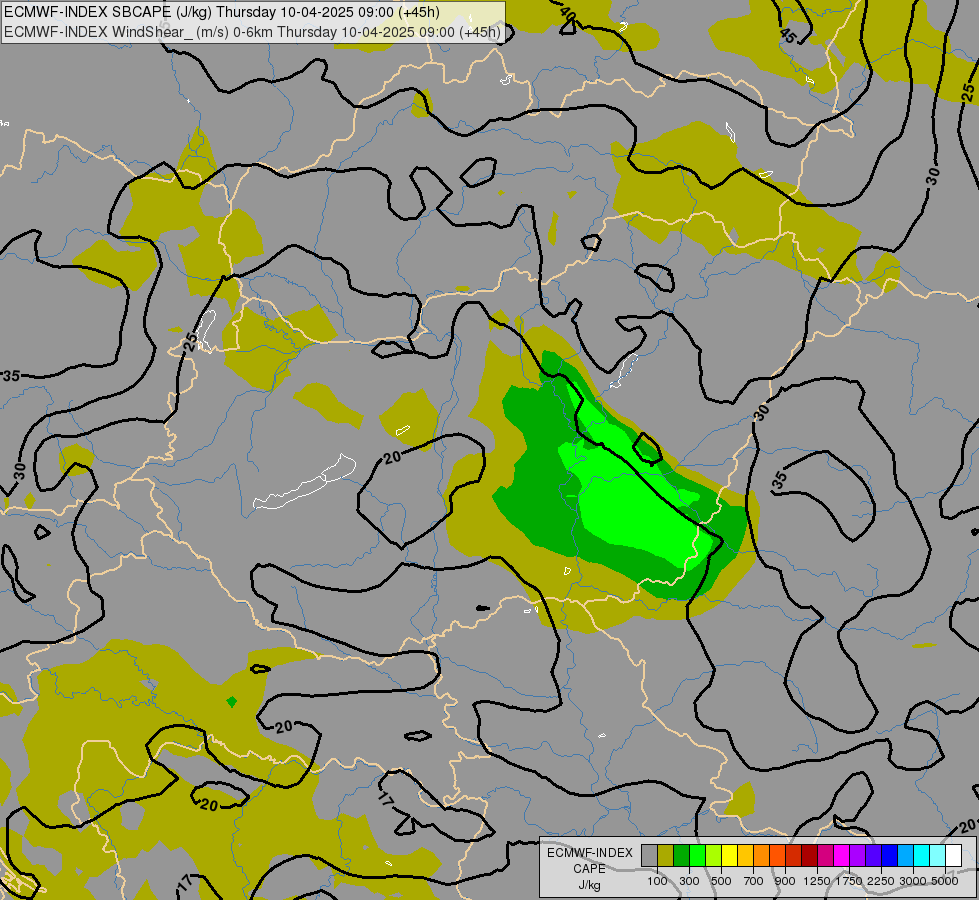Click the SBCAPE title line
The image size is (979, 900).
click(x=222, y=12)
